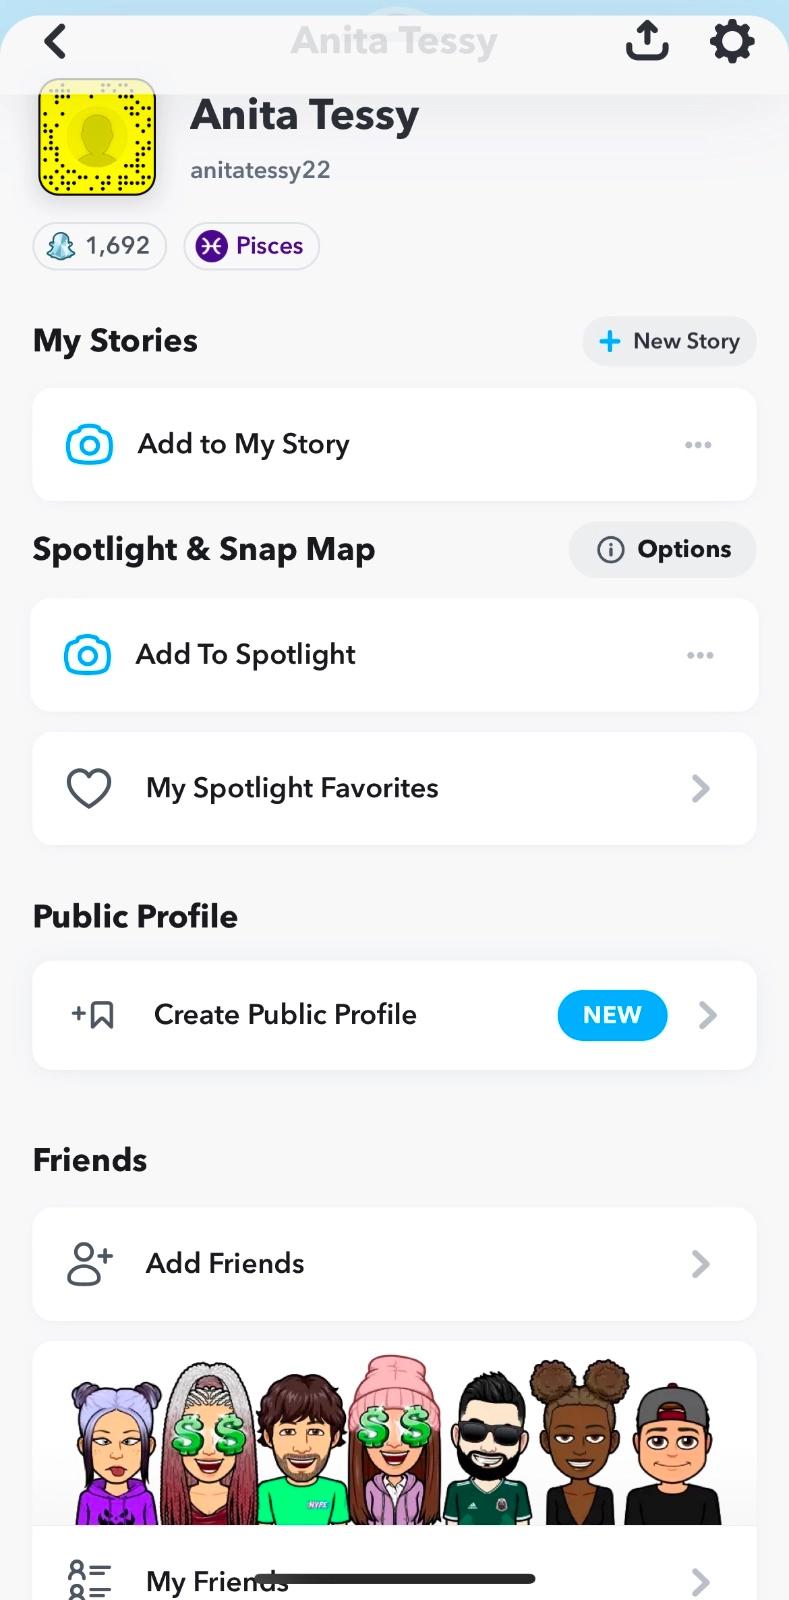The width and height of the screenshot is (789, 1600).
Task: Expand My Spotlight Favorites chevron
Action: coord(701,788)
